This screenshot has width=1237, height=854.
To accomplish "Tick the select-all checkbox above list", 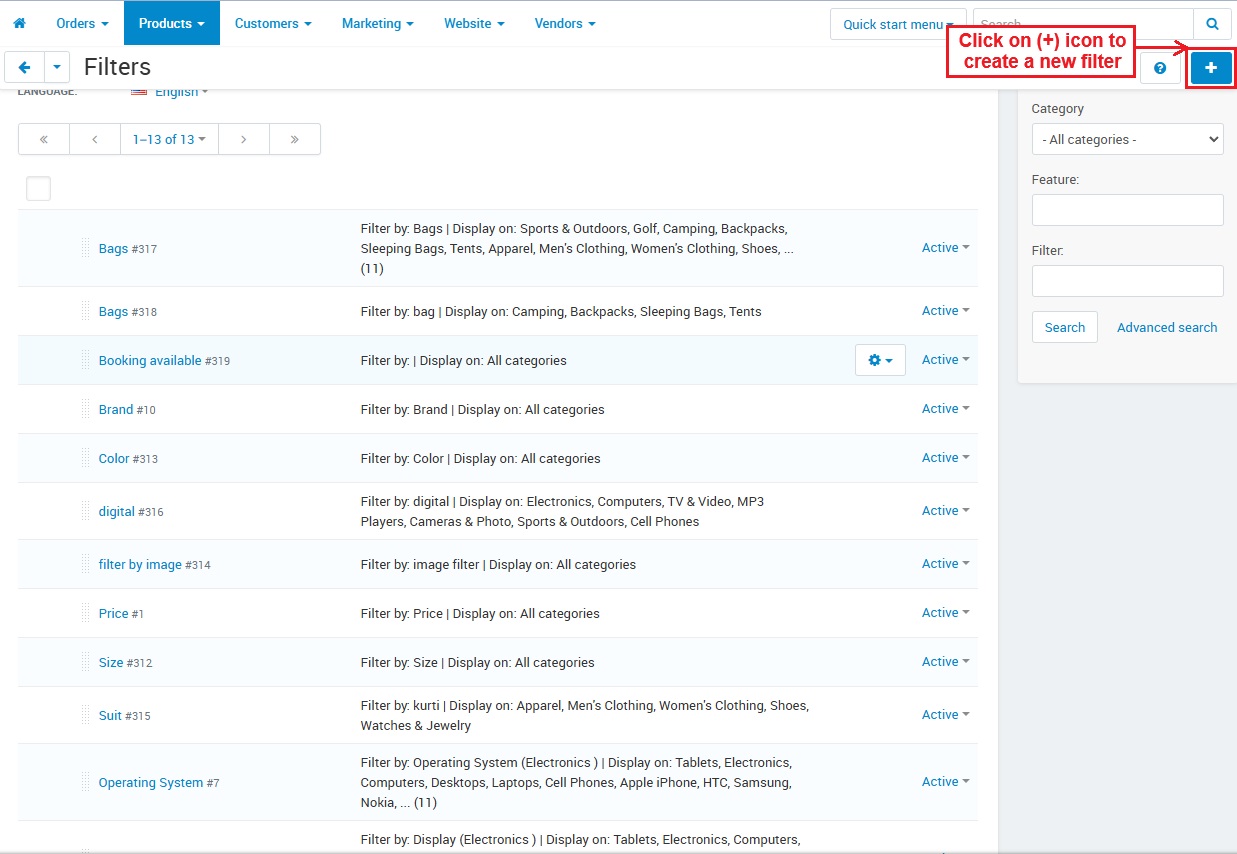I will pyautogui.click(x=38, y=188).
